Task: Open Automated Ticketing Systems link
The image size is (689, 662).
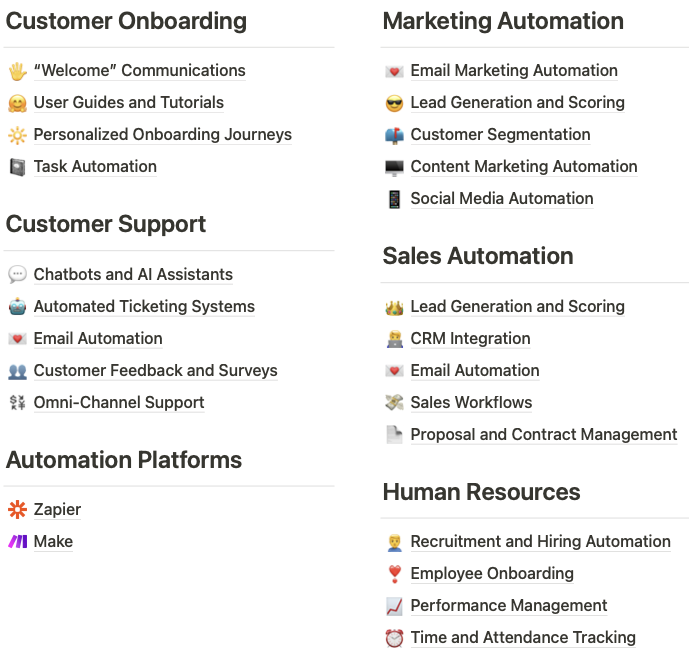Action: [x=144, y=307]
